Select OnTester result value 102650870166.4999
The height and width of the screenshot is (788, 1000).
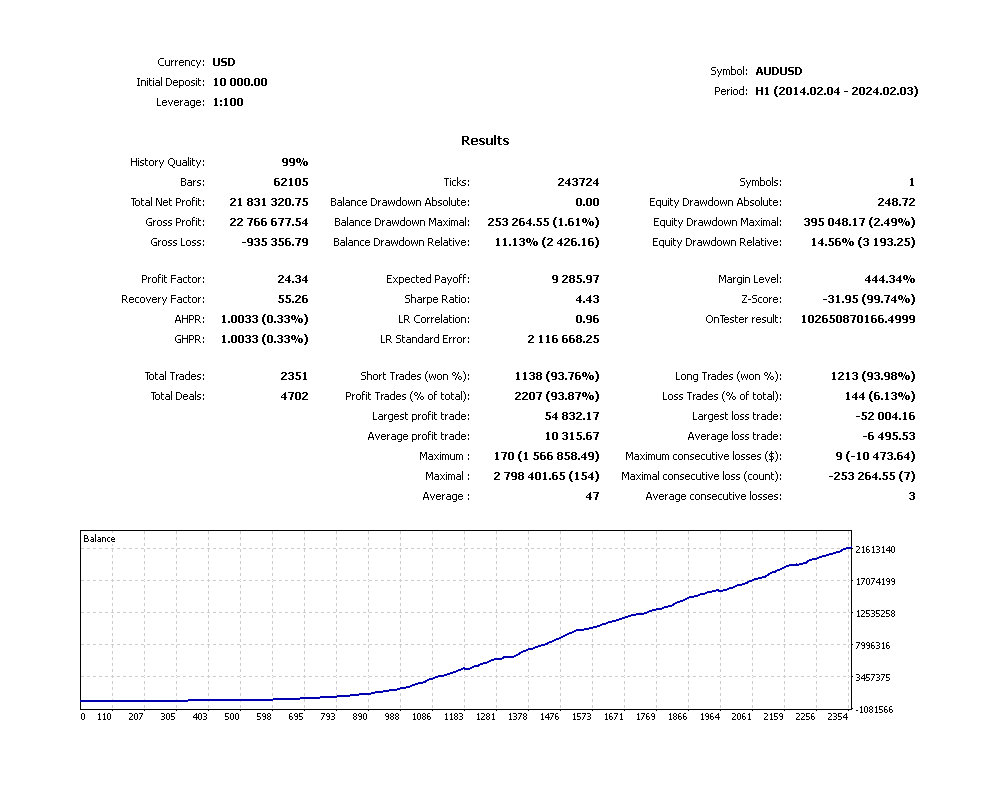(x=858, y=319)
